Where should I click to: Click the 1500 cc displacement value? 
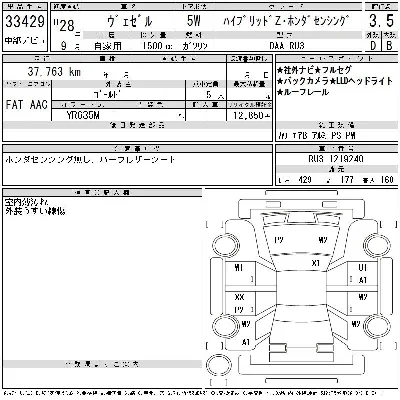pos(157,46)
